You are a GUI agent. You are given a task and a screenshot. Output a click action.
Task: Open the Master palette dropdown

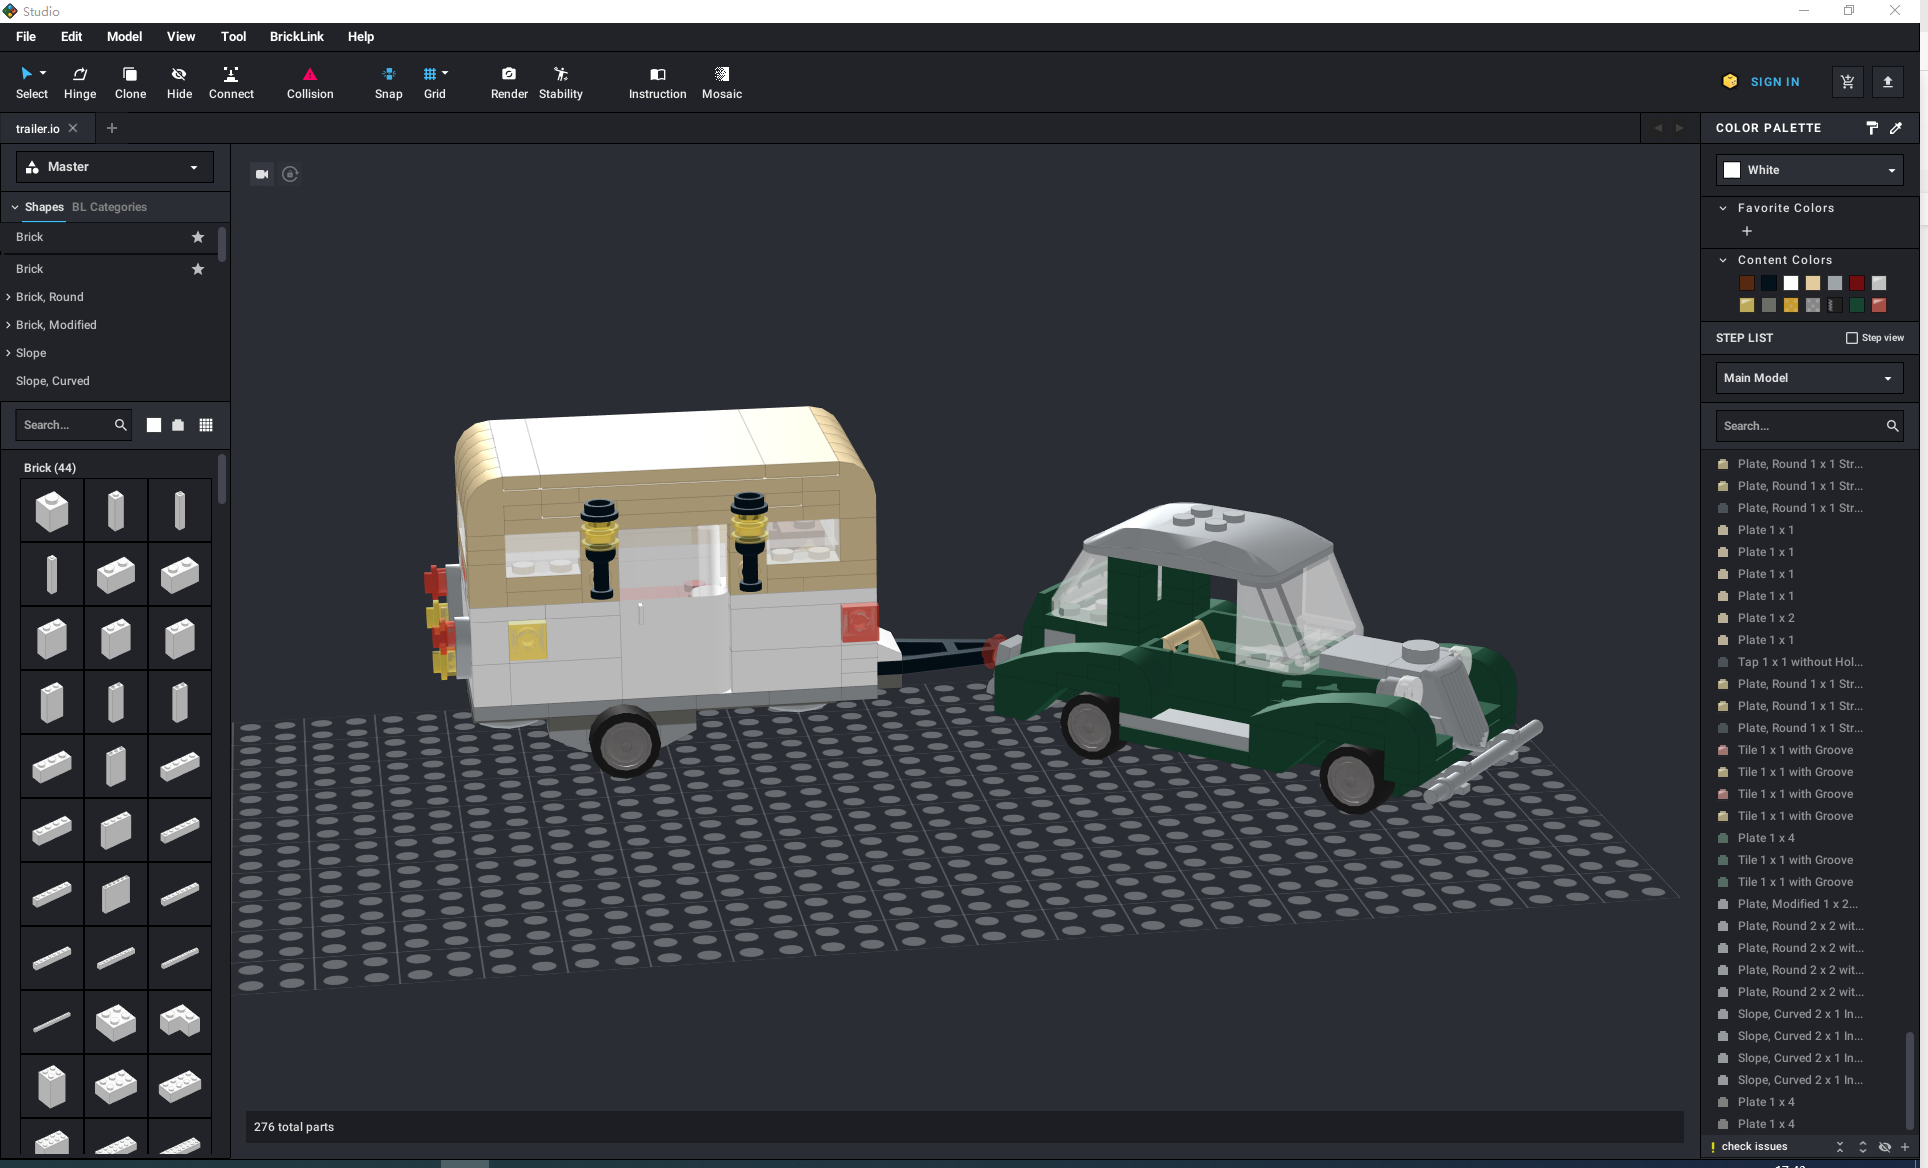[x=114, y=167]
